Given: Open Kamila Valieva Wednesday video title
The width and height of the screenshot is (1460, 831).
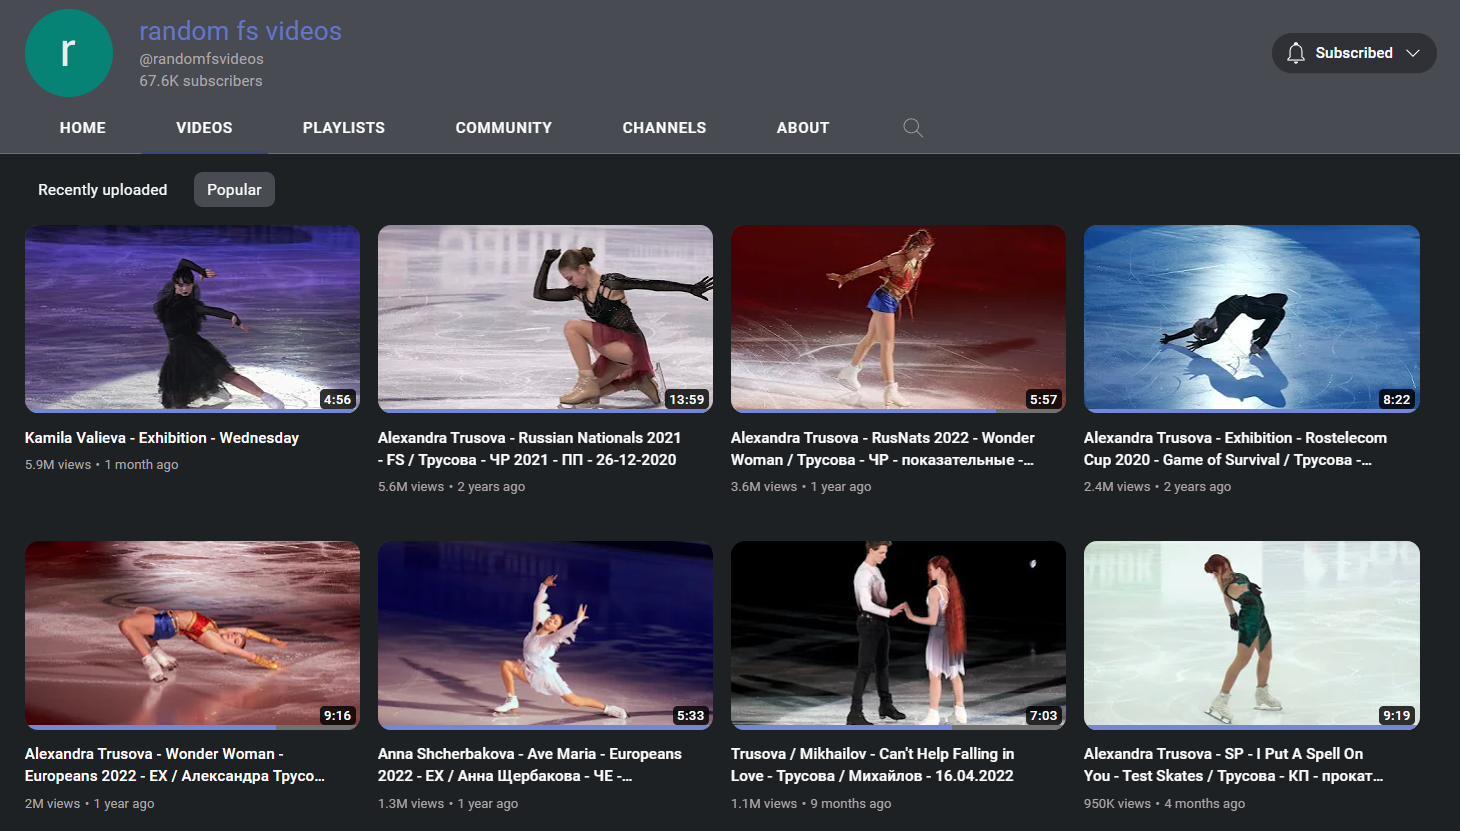Looking at the screenshot, I should pyautogui.click(x=162, y=438).
